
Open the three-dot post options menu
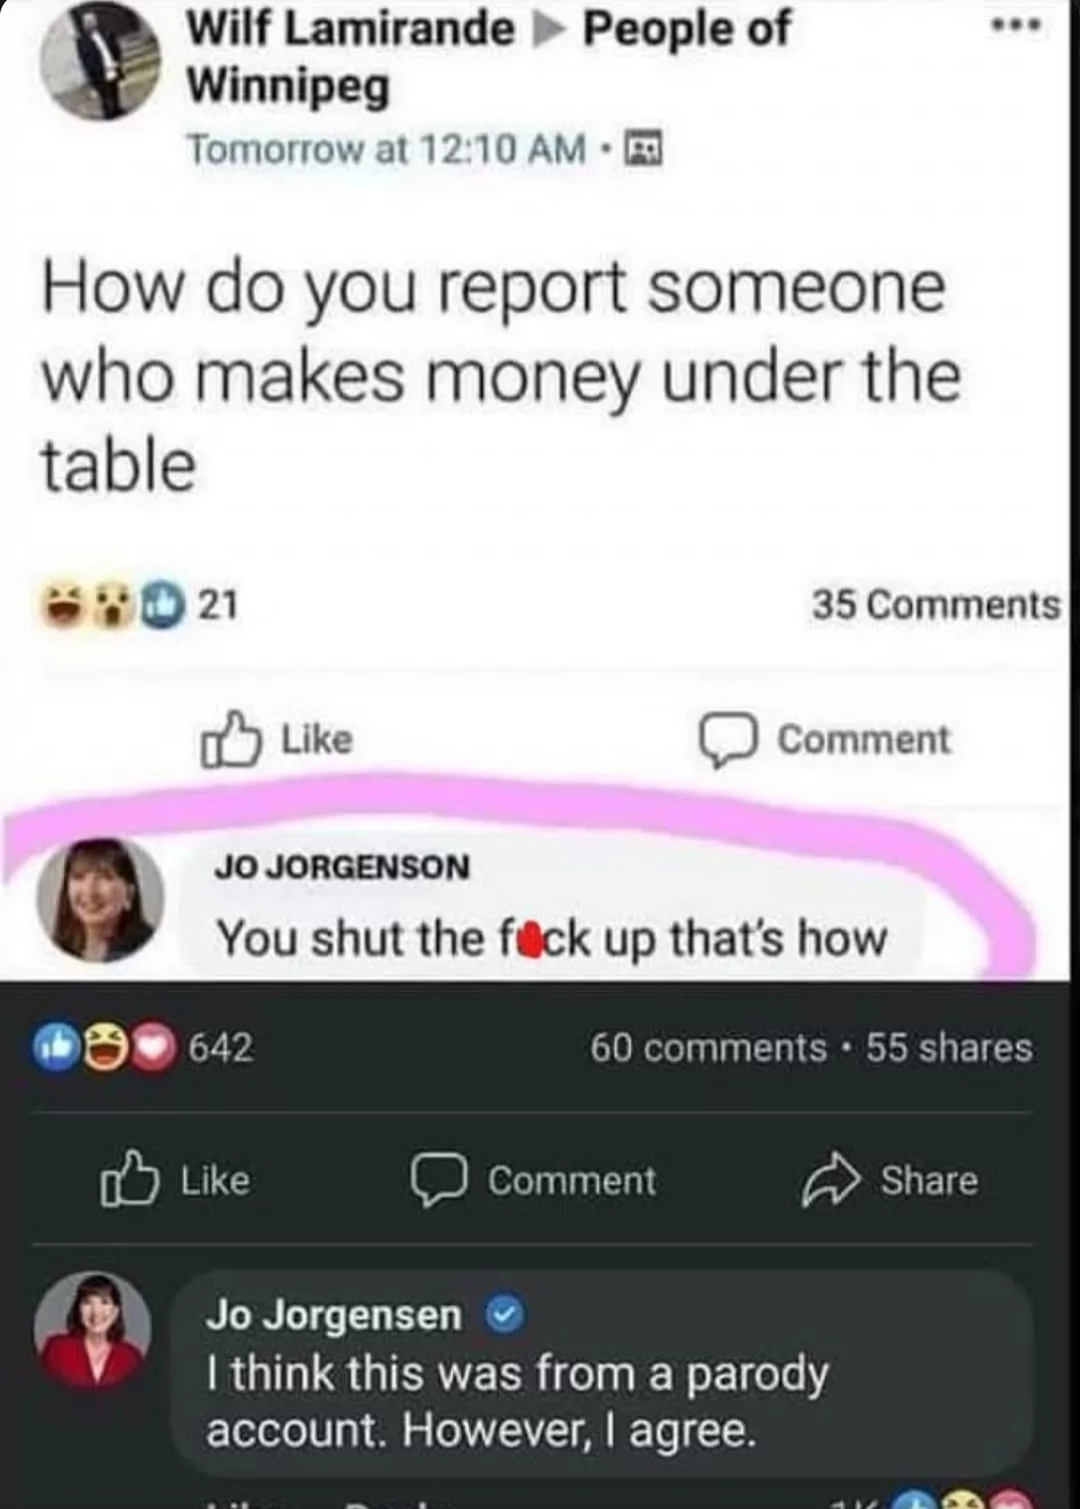point(1016,24)
